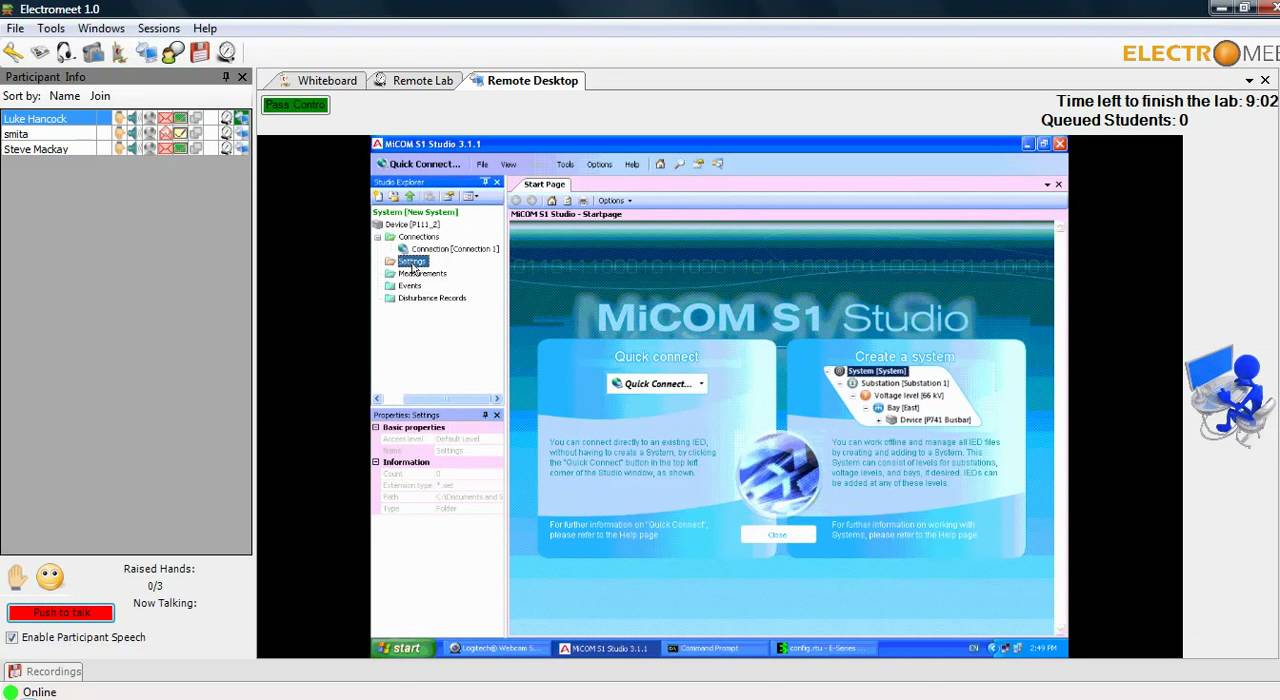Collapse the Basic properties section
1280x700 pixels.
coord(376,427)
